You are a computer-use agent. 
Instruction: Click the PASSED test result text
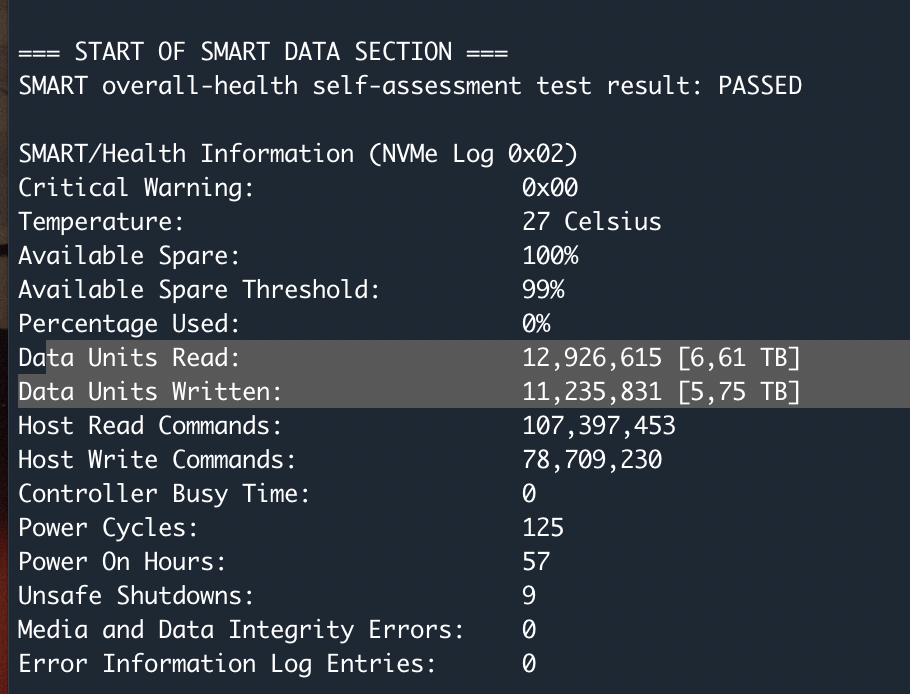[760, 86]
